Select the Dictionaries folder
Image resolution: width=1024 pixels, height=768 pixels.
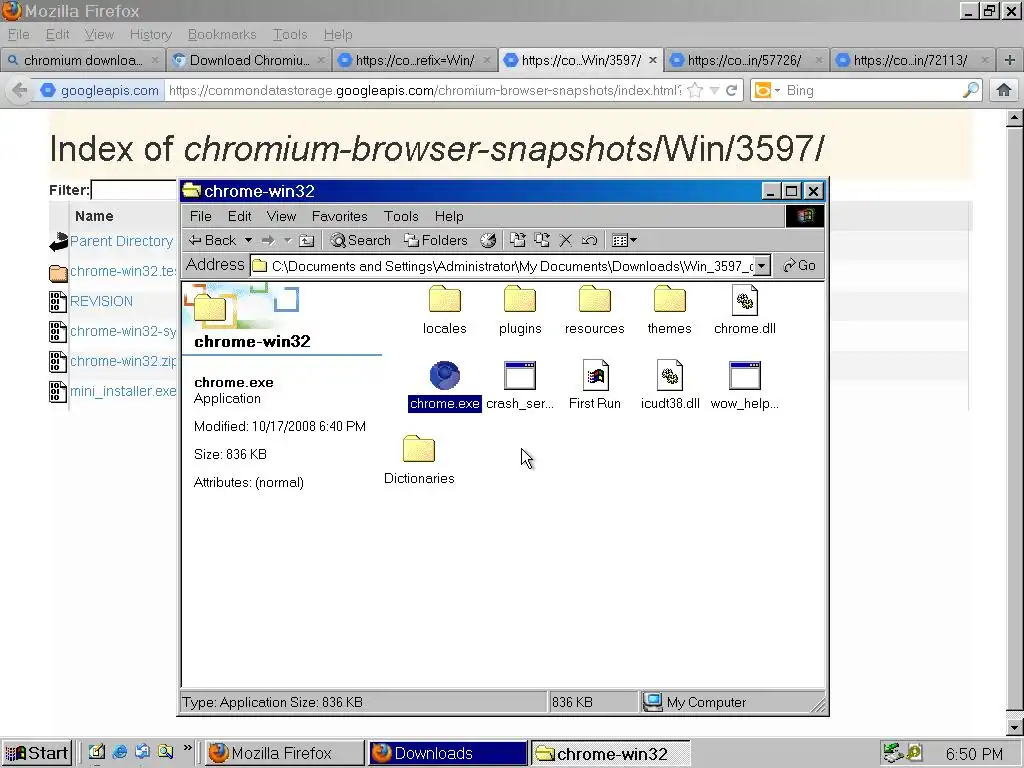tap(419, 460)
